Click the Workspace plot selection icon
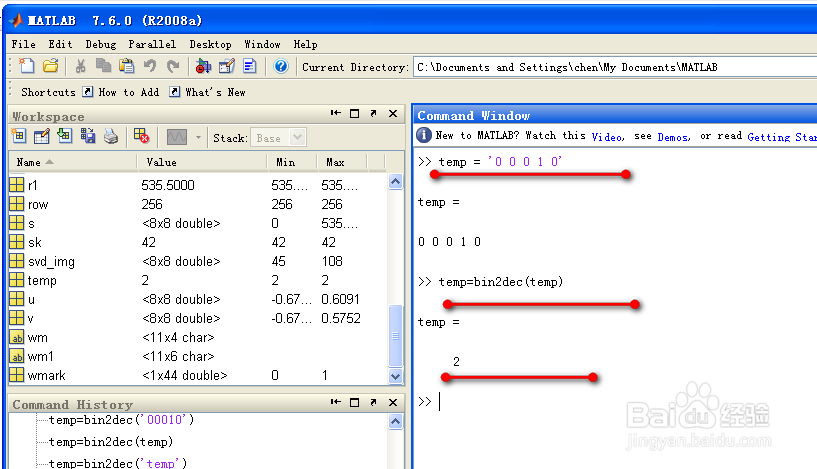Image resolution: width=817 pixels, height=469 pixels. tap(177, 138)
